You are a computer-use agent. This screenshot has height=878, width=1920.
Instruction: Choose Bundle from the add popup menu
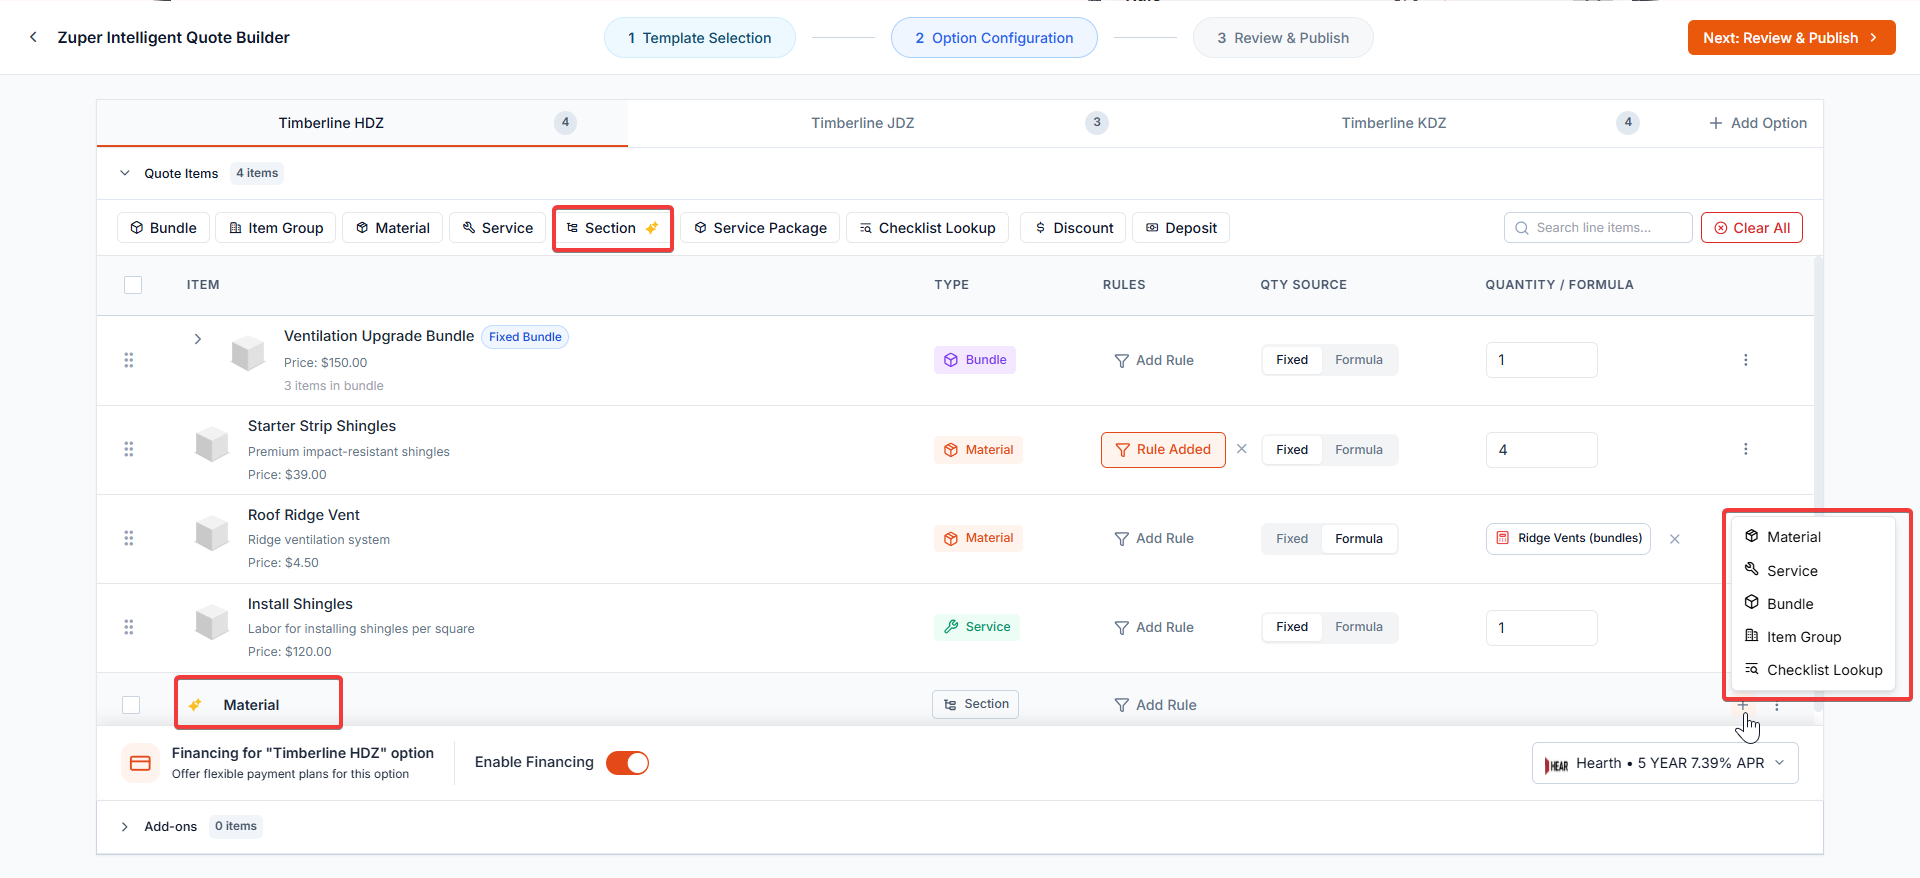point(1813,604)
